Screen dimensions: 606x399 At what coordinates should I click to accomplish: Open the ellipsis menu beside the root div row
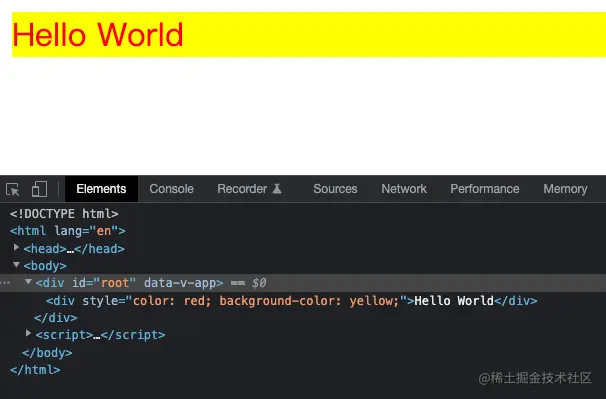(x=5, y=283)
